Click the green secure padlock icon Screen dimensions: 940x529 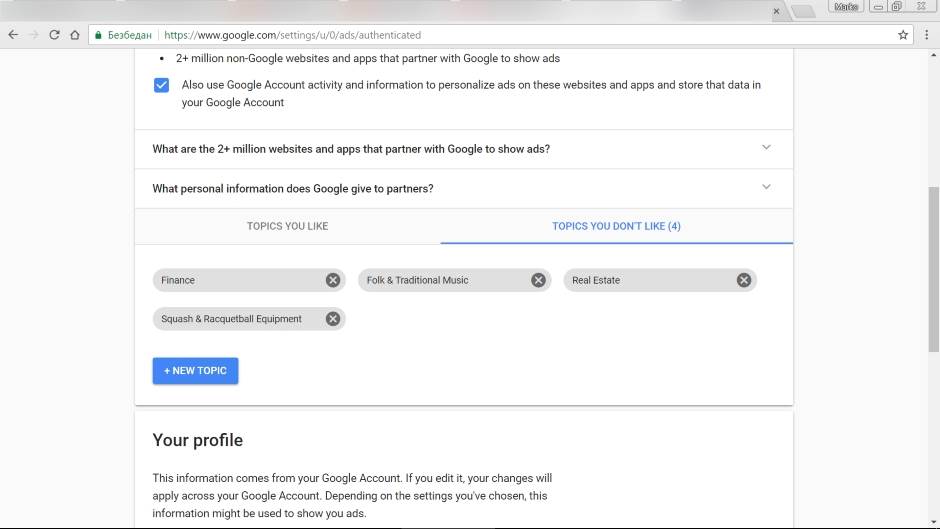[99, 35]
